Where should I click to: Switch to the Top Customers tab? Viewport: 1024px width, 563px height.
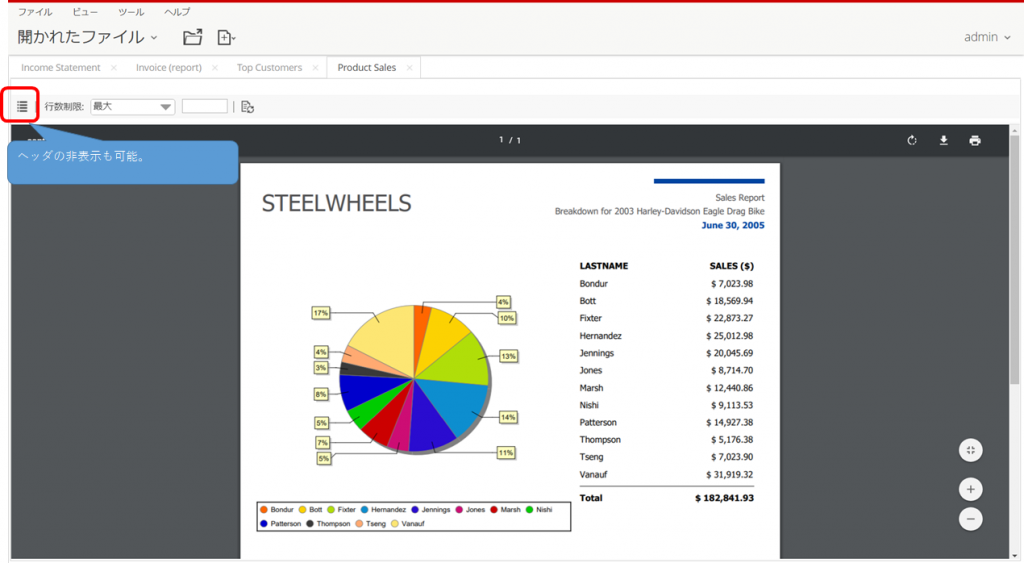269,68
